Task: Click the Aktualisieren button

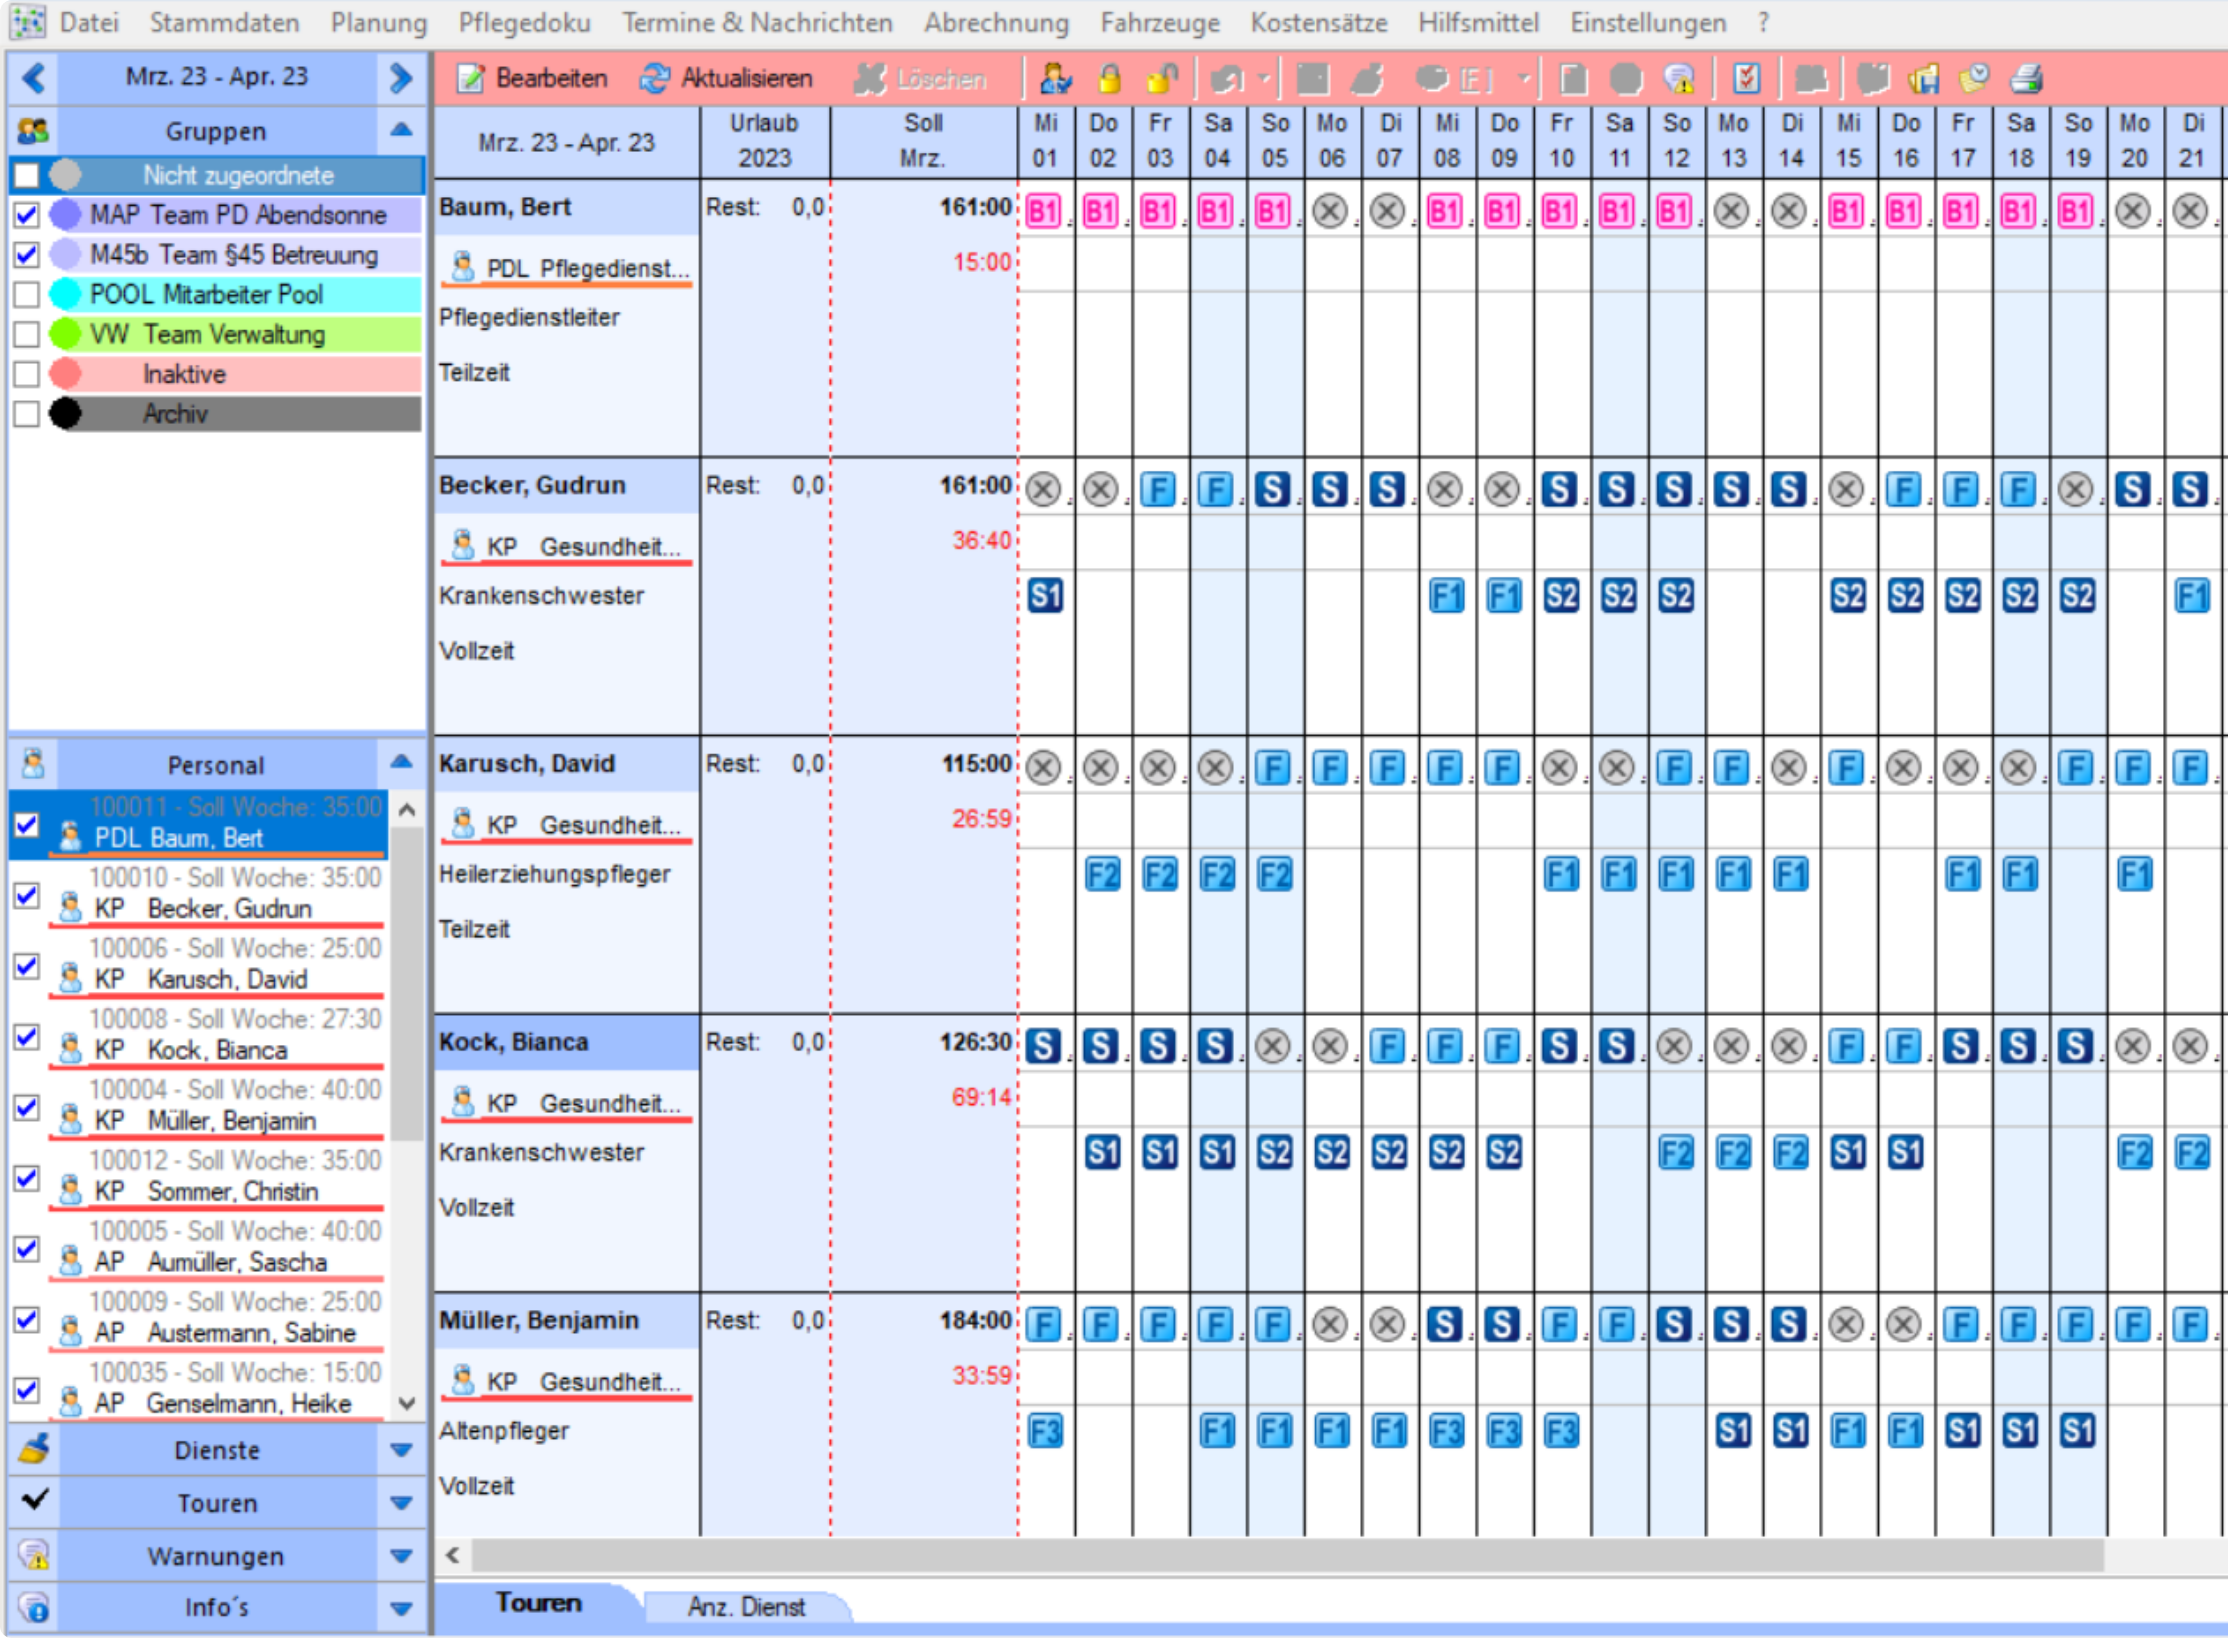Action: coord(727,78)
